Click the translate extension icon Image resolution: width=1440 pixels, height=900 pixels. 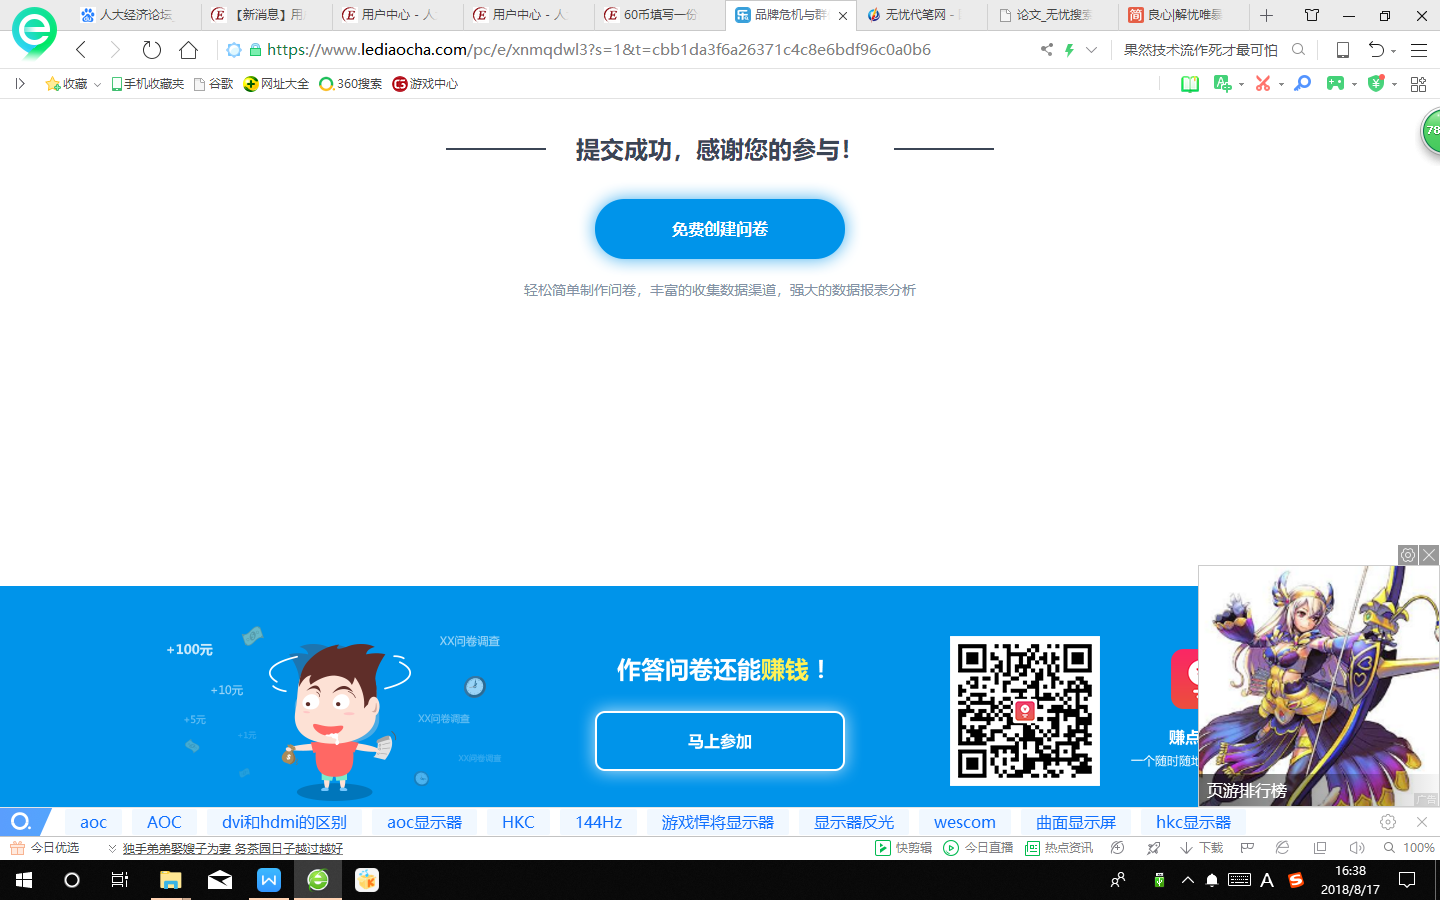1222,84
